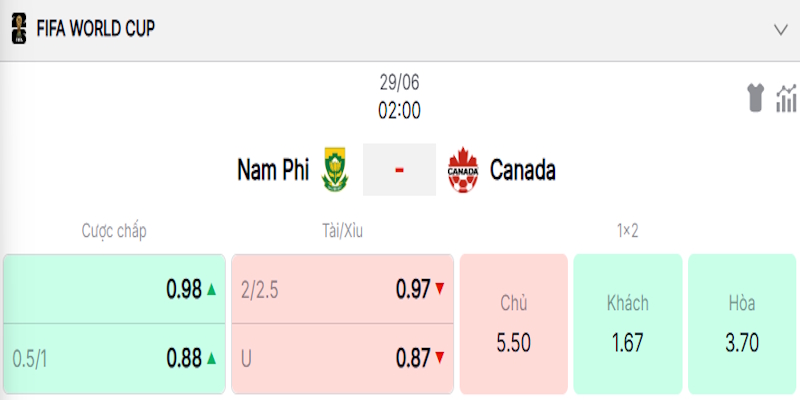Select handicap odds 0.98 for Nam Phi
This screenshot has width=800, height=400.
[114, 289]
